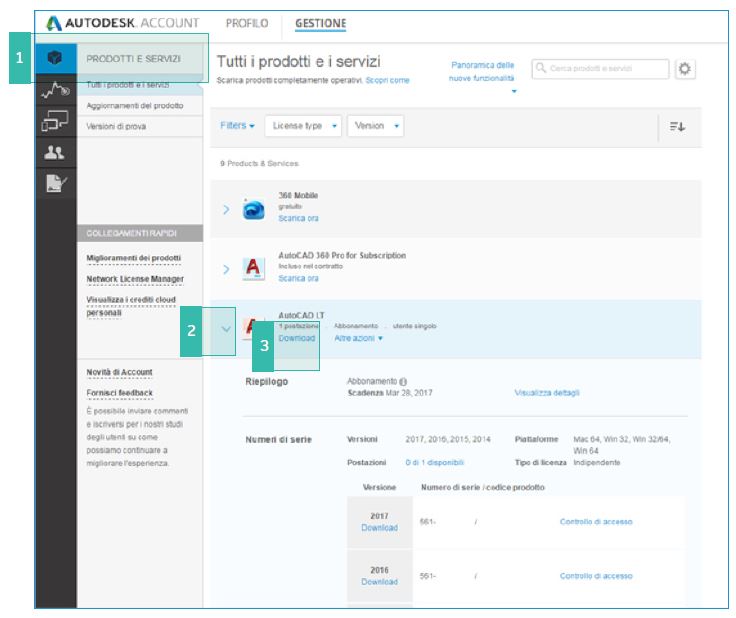736x618 pixels.
Task: Switch to the PROFILO tab
Action: click(x=247, y=23)
